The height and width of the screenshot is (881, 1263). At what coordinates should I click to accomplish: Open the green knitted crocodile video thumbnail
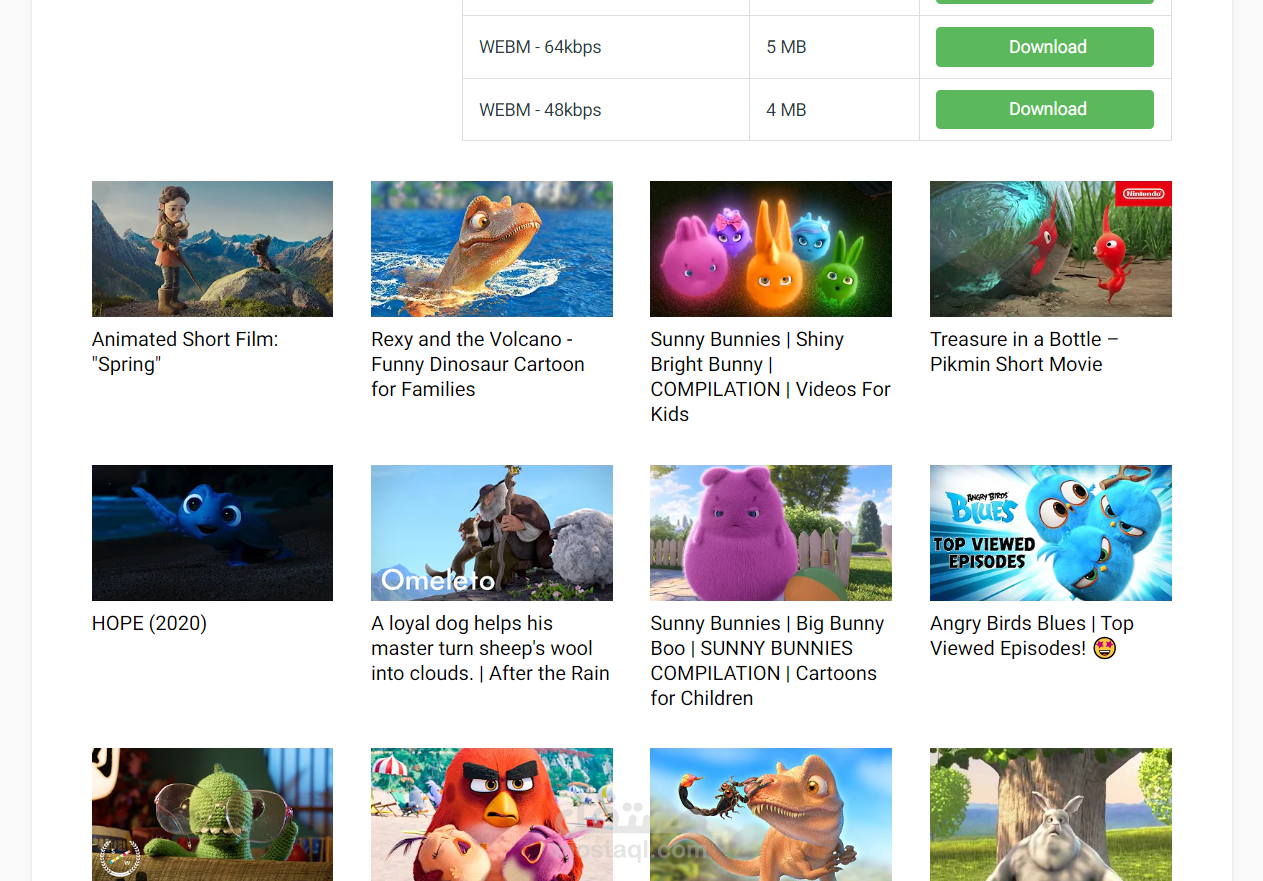pyautogui.click(x=212, y=814)
